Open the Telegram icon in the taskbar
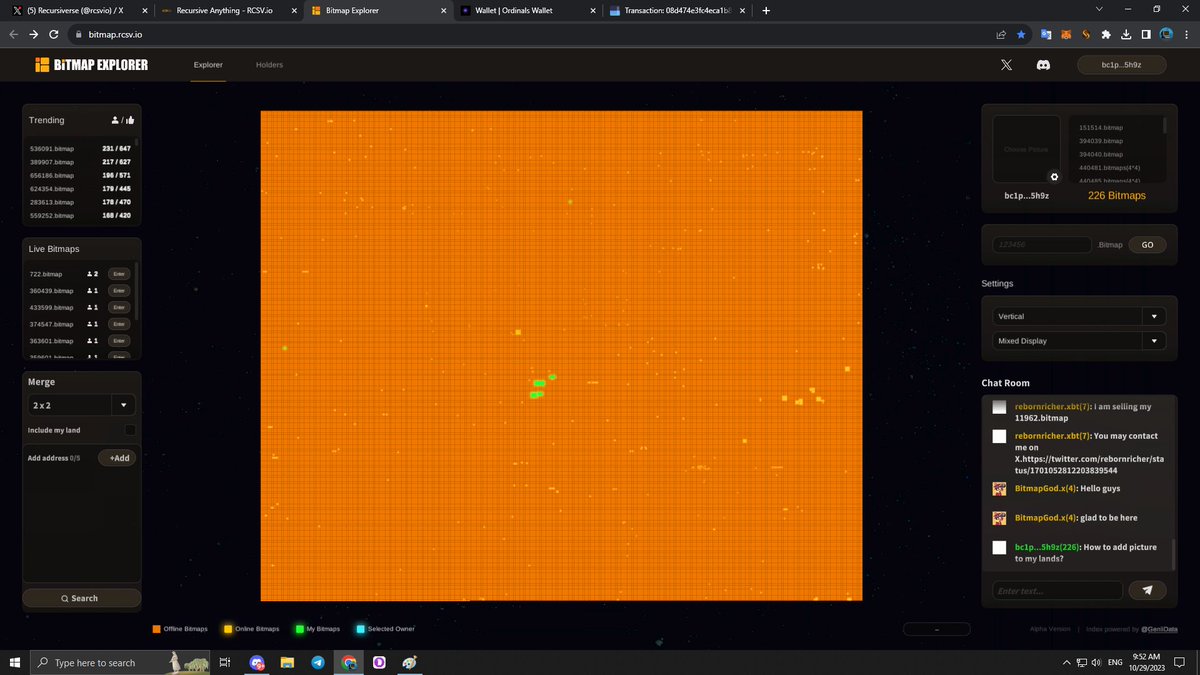The image size is (1200, 675). [x=318, y=662]
